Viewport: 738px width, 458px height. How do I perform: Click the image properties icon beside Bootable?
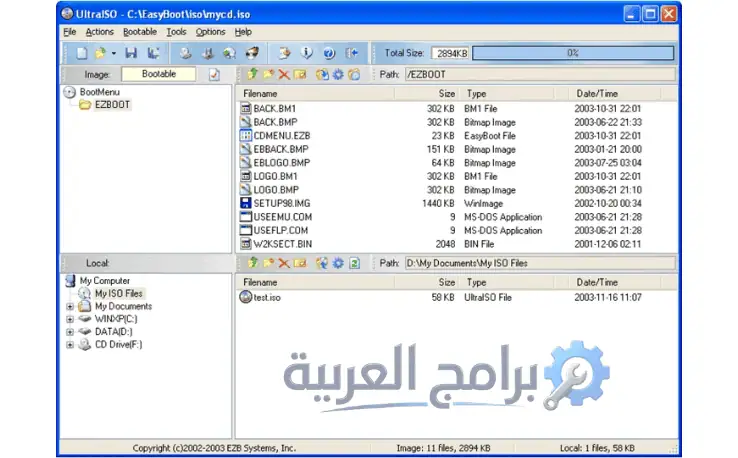pos(214,74)
